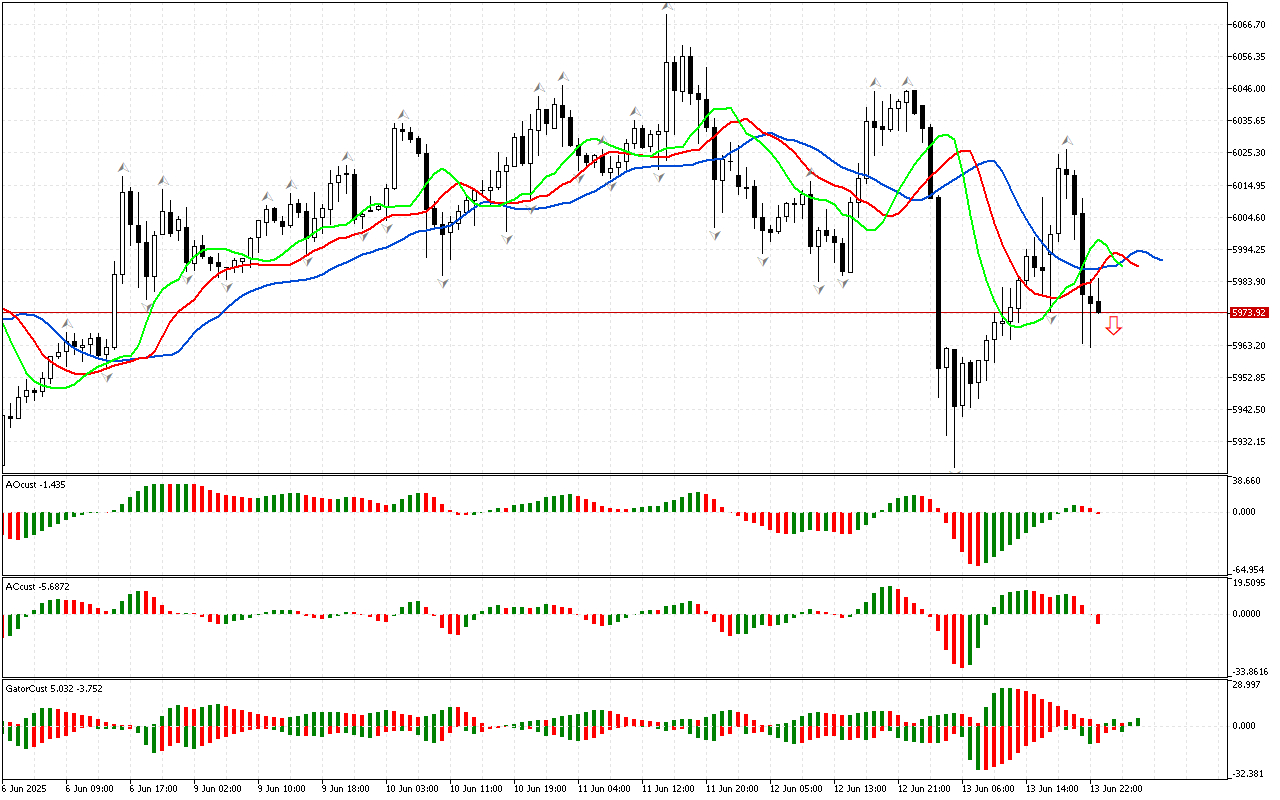
Task: Click the 5932.15 price scale value
Action: click(x=1250, y=441)
